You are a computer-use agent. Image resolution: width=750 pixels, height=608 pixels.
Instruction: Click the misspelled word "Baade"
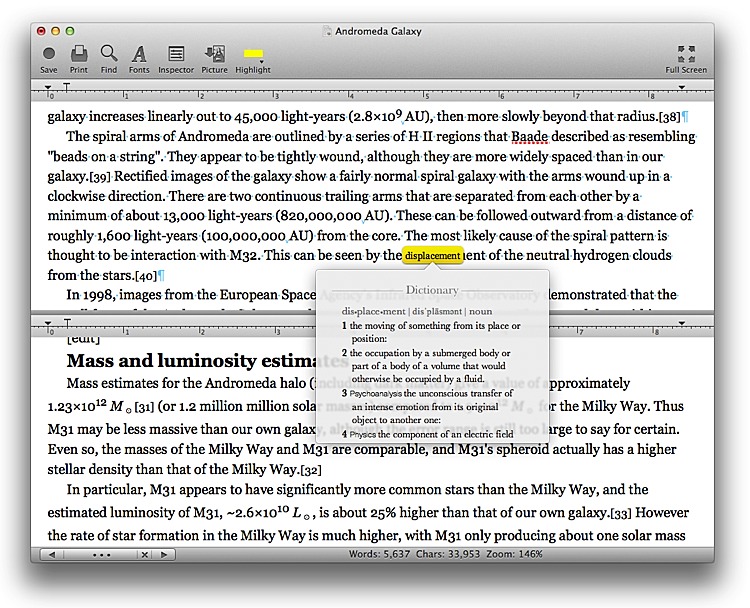coord(530,136)
